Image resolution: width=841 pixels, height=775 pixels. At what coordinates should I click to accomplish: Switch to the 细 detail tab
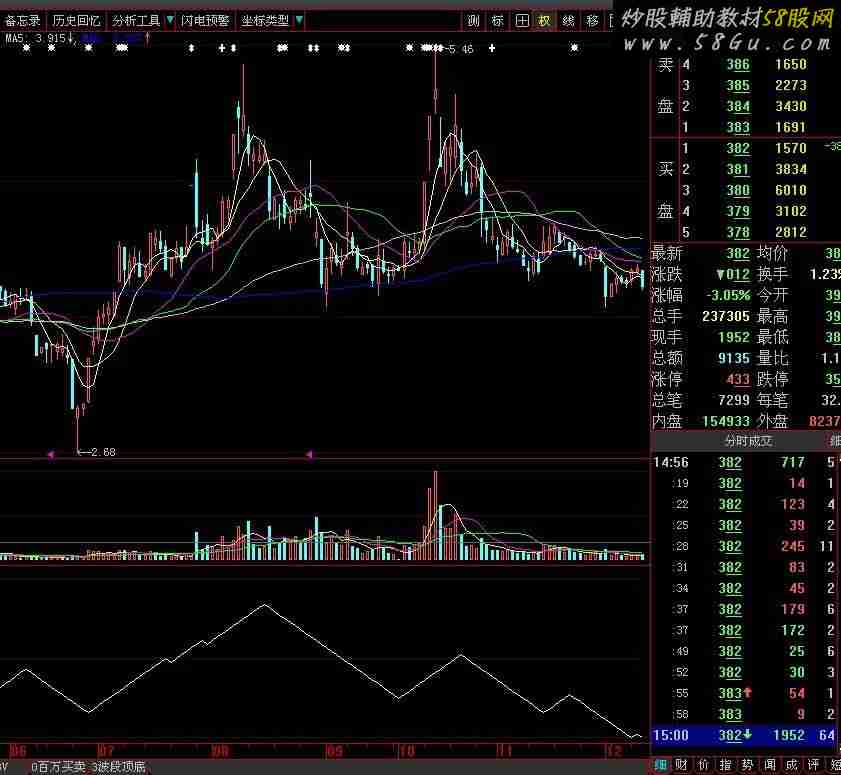coord(661,765)
